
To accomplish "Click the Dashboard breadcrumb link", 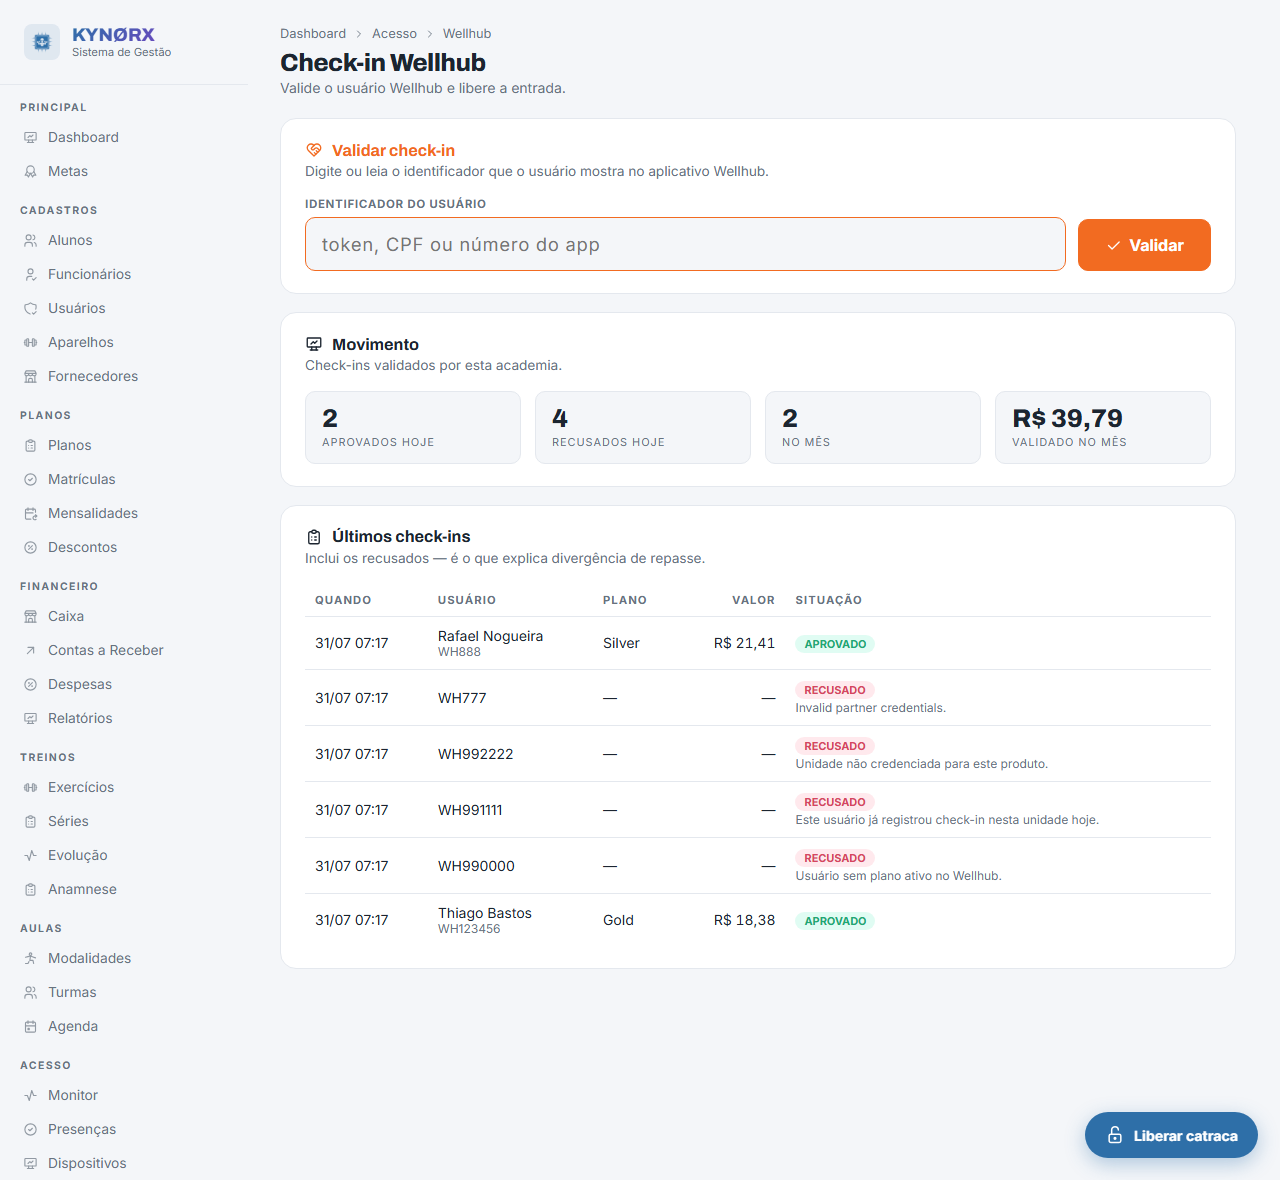I will tap(313, 34).
